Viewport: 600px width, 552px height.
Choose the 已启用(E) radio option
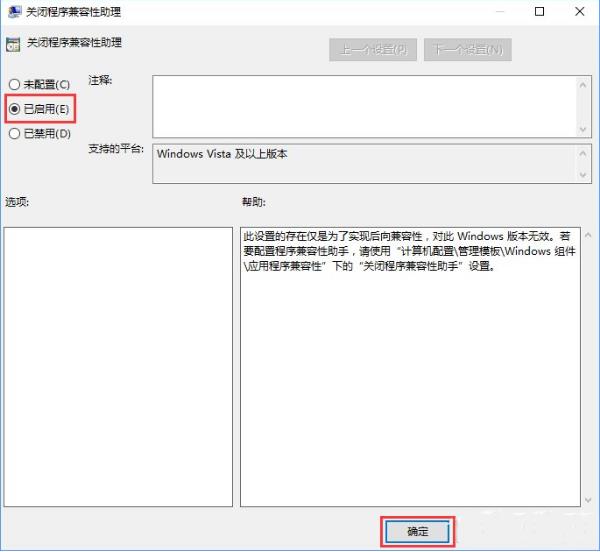(x=14, y=108)
